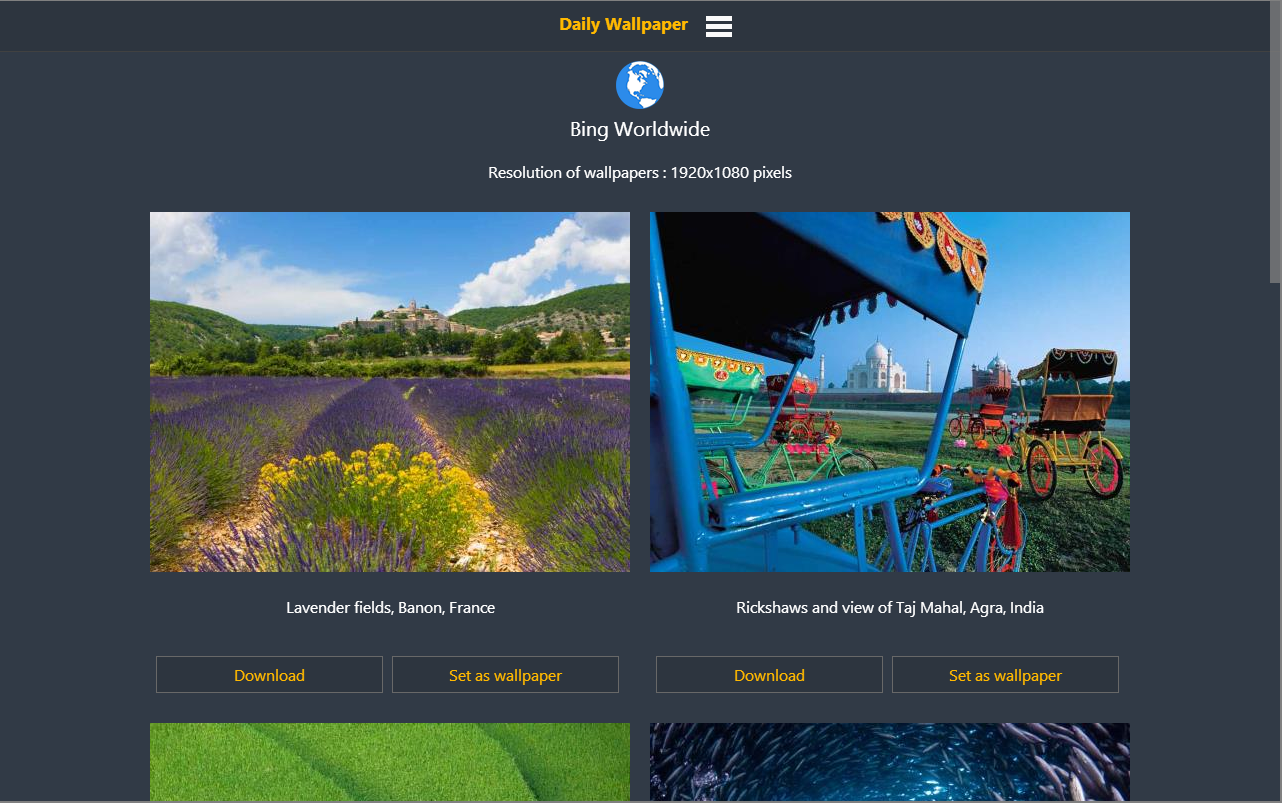Viewport: 1282px width, 803px height.
Task: Click caption Rickshaws and view of Taj Mahal
Action: click(x=889, y=607)
